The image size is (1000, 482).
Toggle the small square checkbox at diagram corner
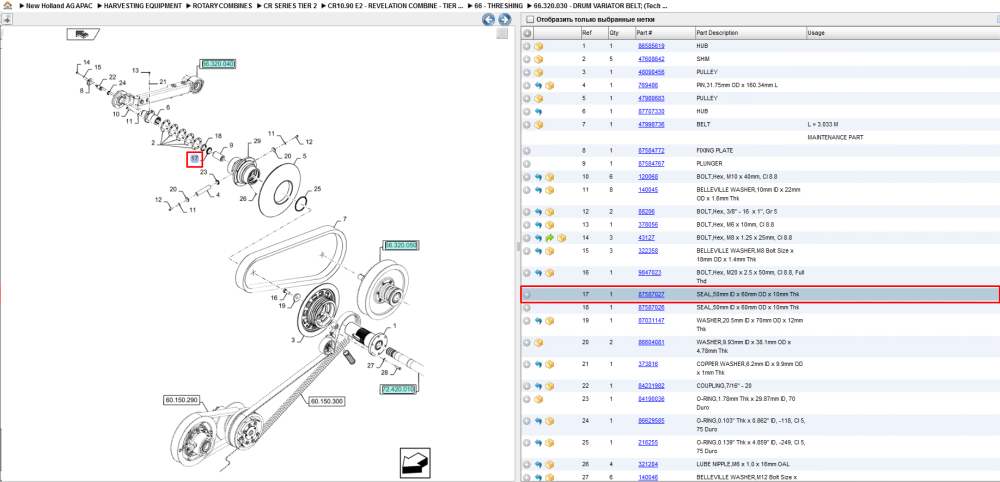pos(503,34)
